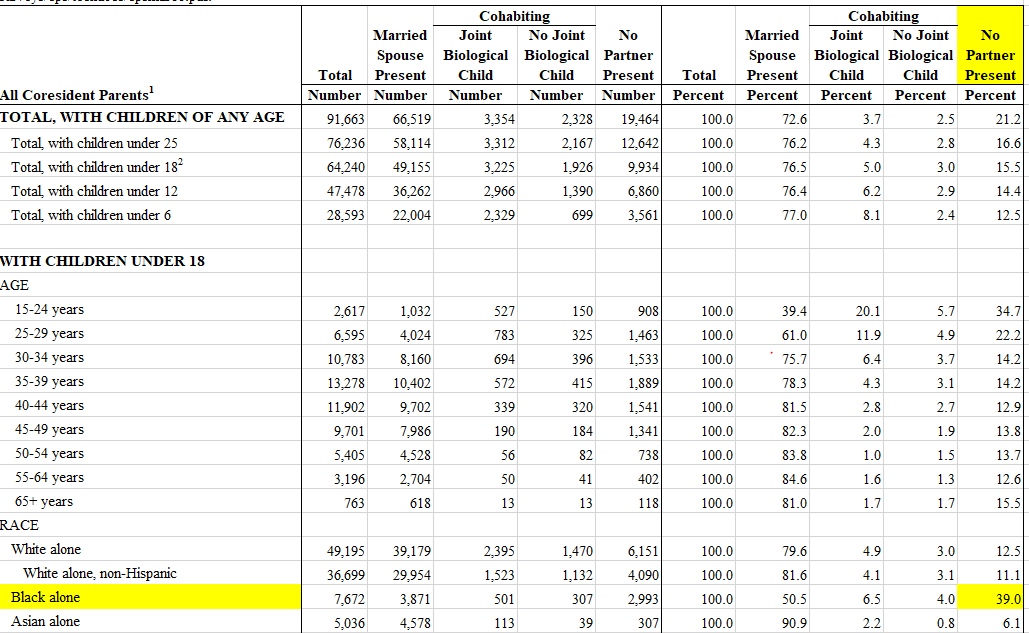The width and height of the screenshot is (1029, 633).
Task: Select the '30-34 years' row label
Action: point(49,357)
